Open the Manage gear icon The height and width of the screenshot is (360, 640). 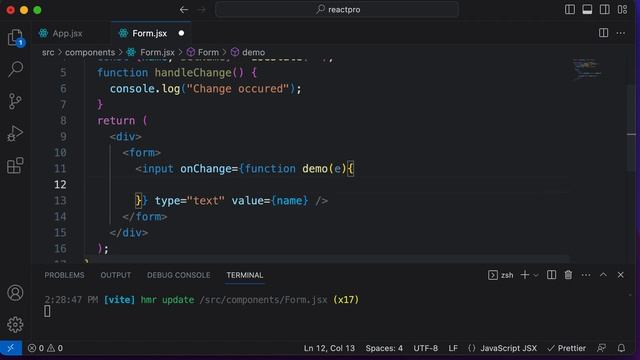15,324
